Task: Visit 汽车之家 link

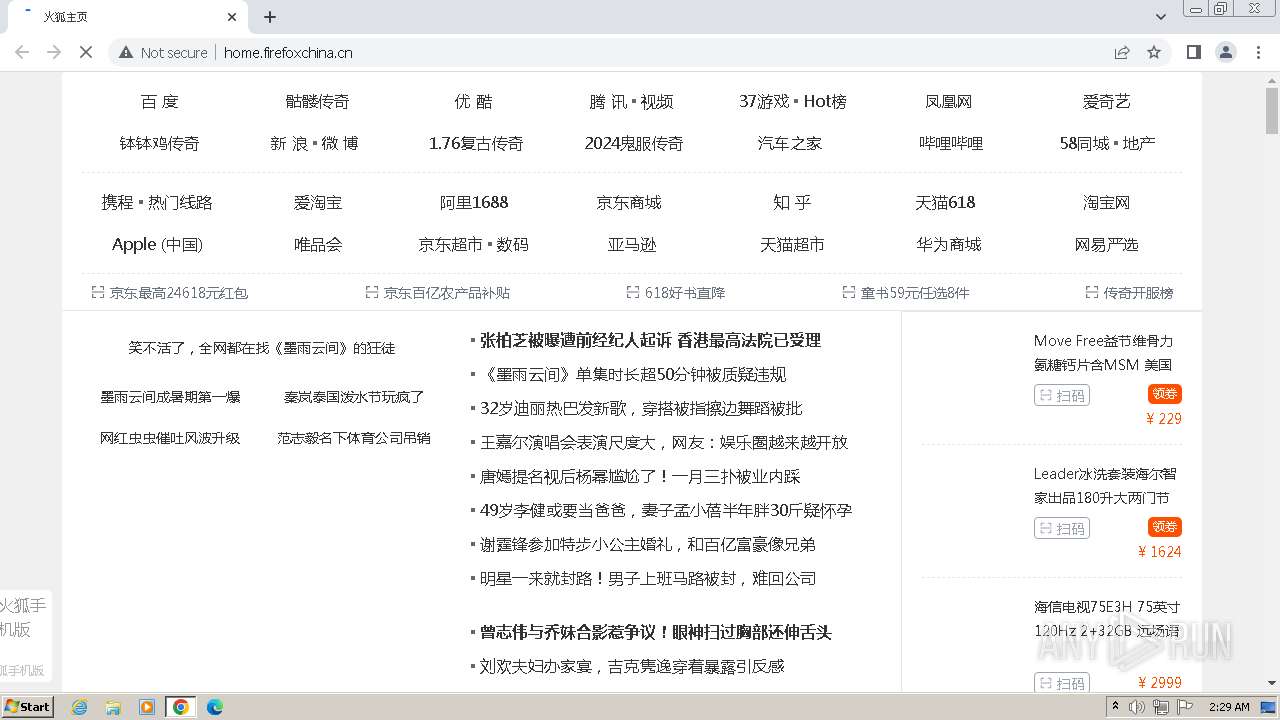Action: (x=790, y=144)
